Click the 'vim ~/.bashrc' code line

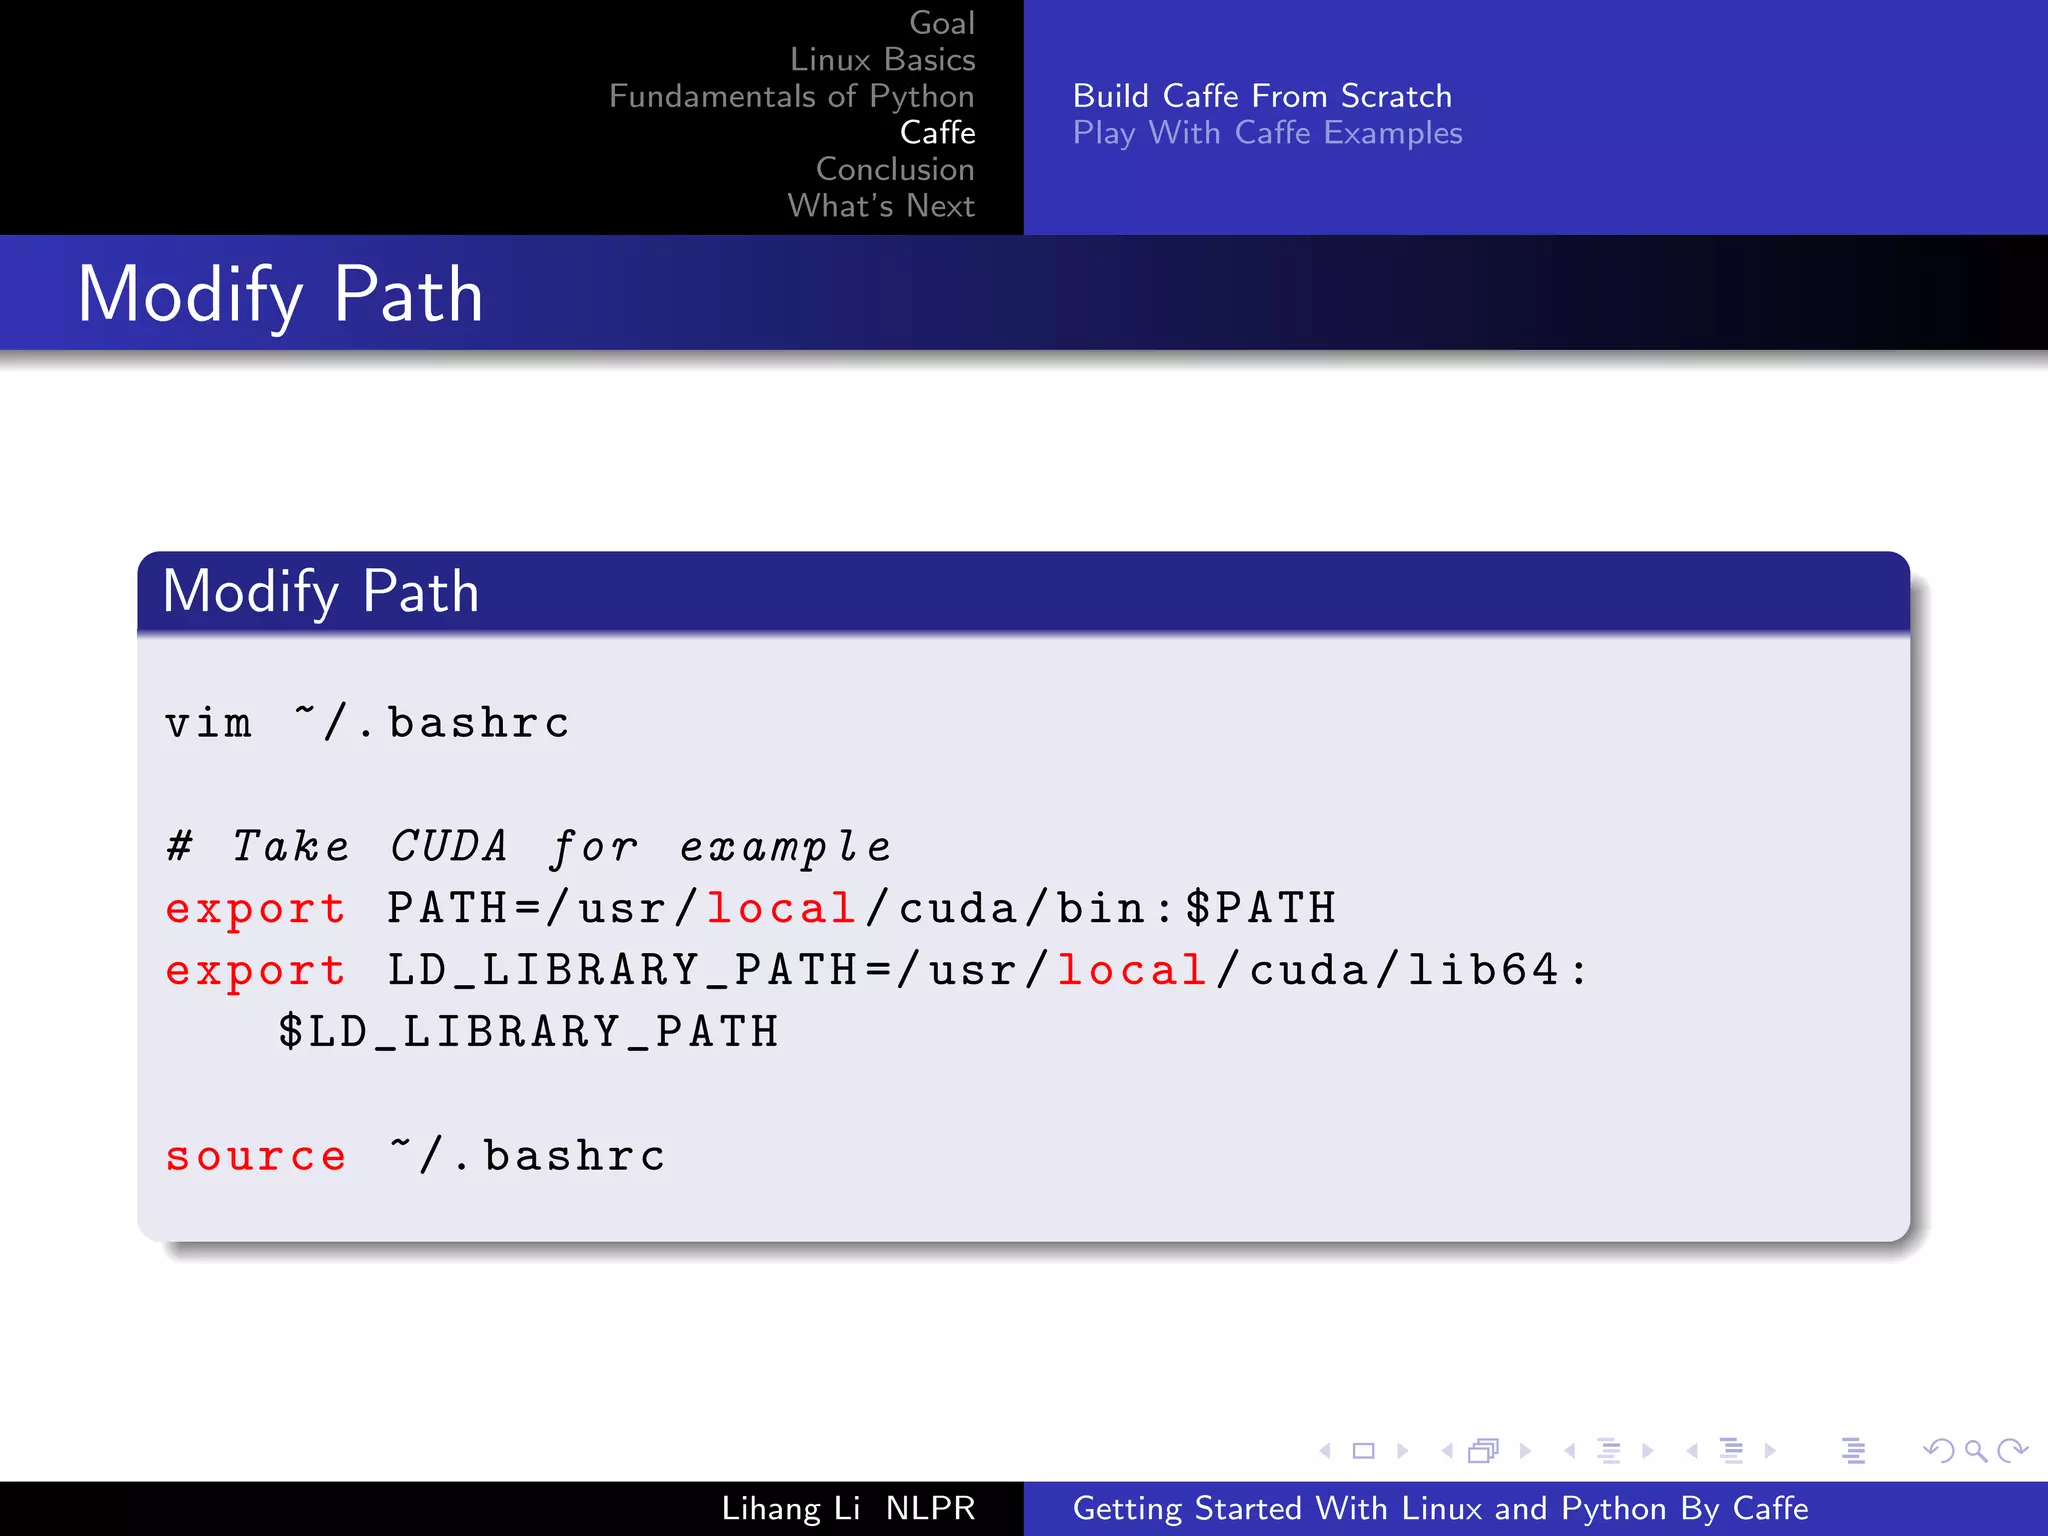pos(367,723)
